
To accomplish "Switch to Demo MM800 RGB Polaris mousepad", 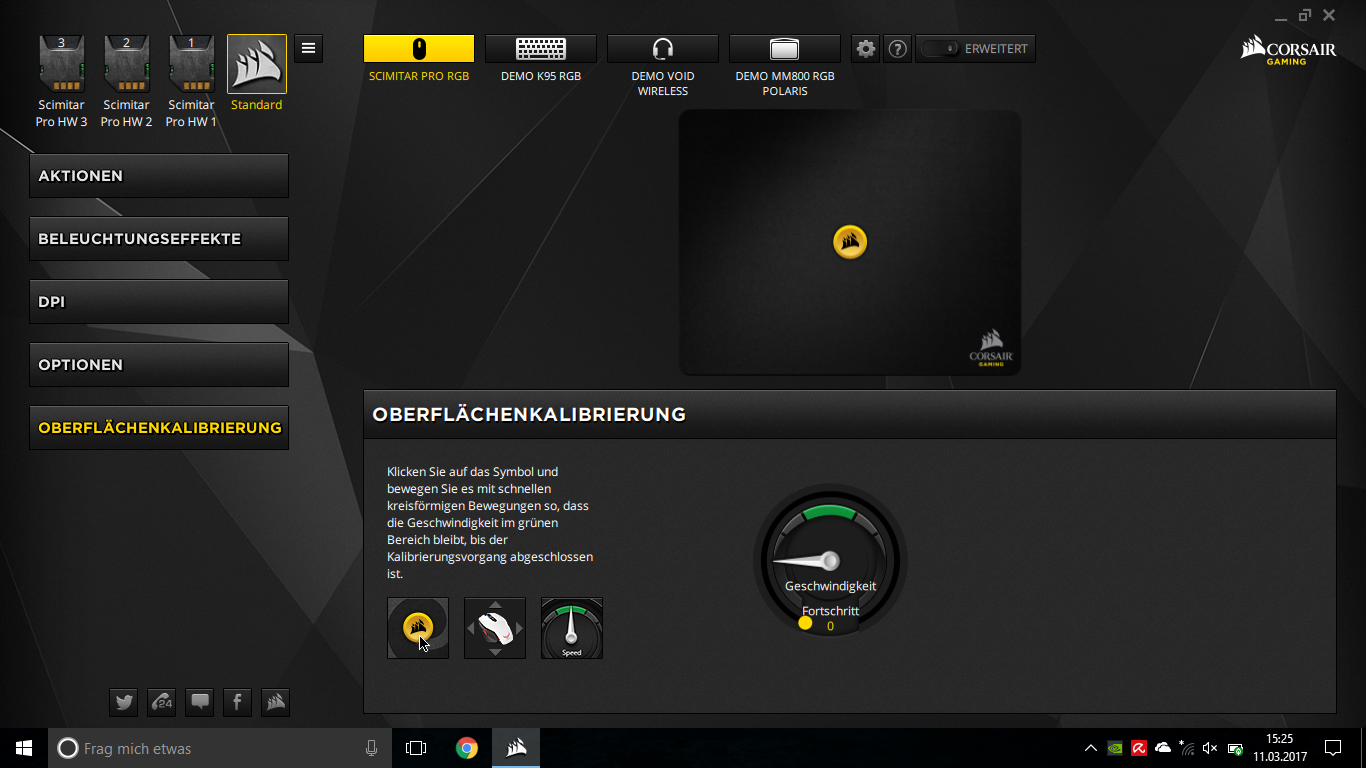I will click(785, 49).
